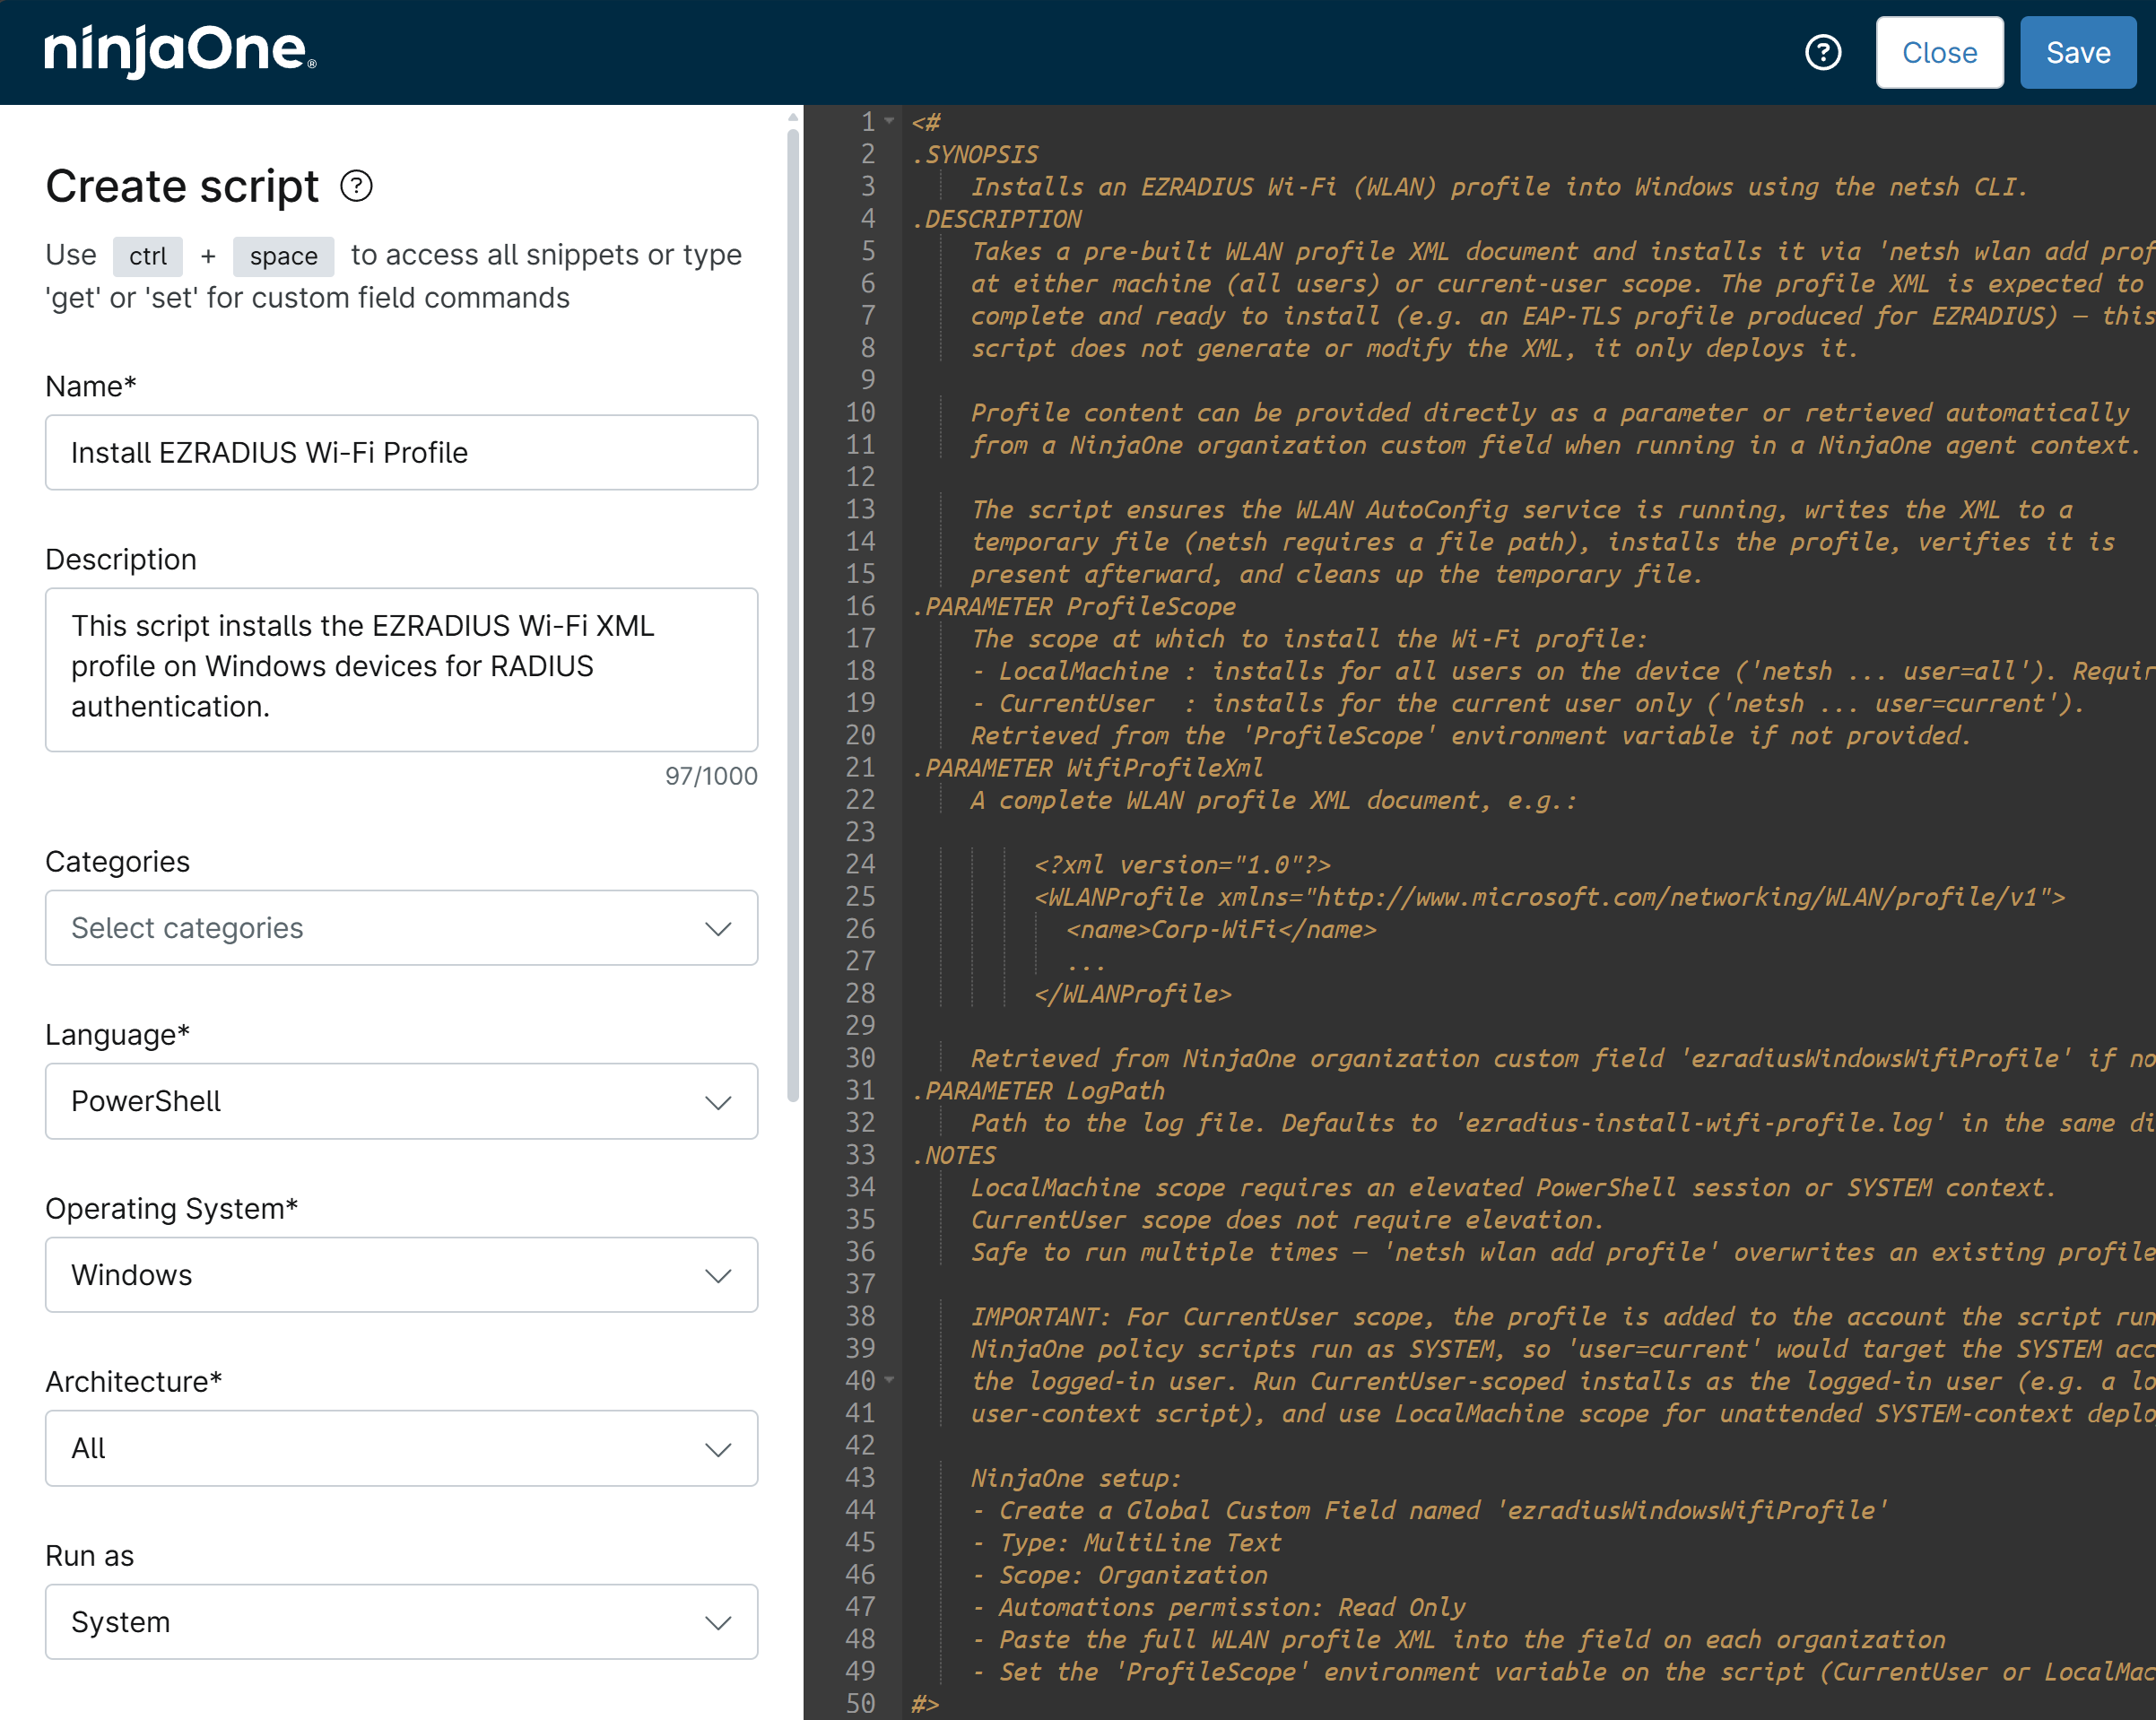Click the '<?xml version="1.0"?>' line

click(x=1183, y=864)
